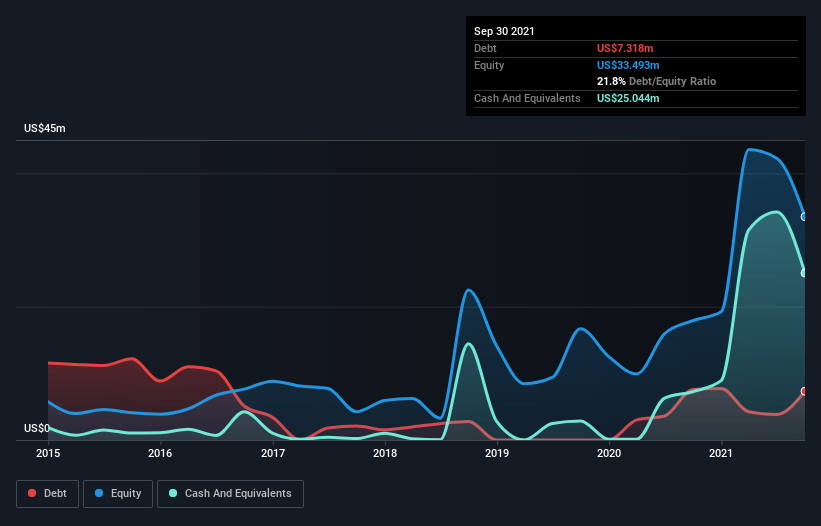Viewport: 821px width, 526px height.
Task: Click the 2017 axis label
Action: click(x=273, y=453)
